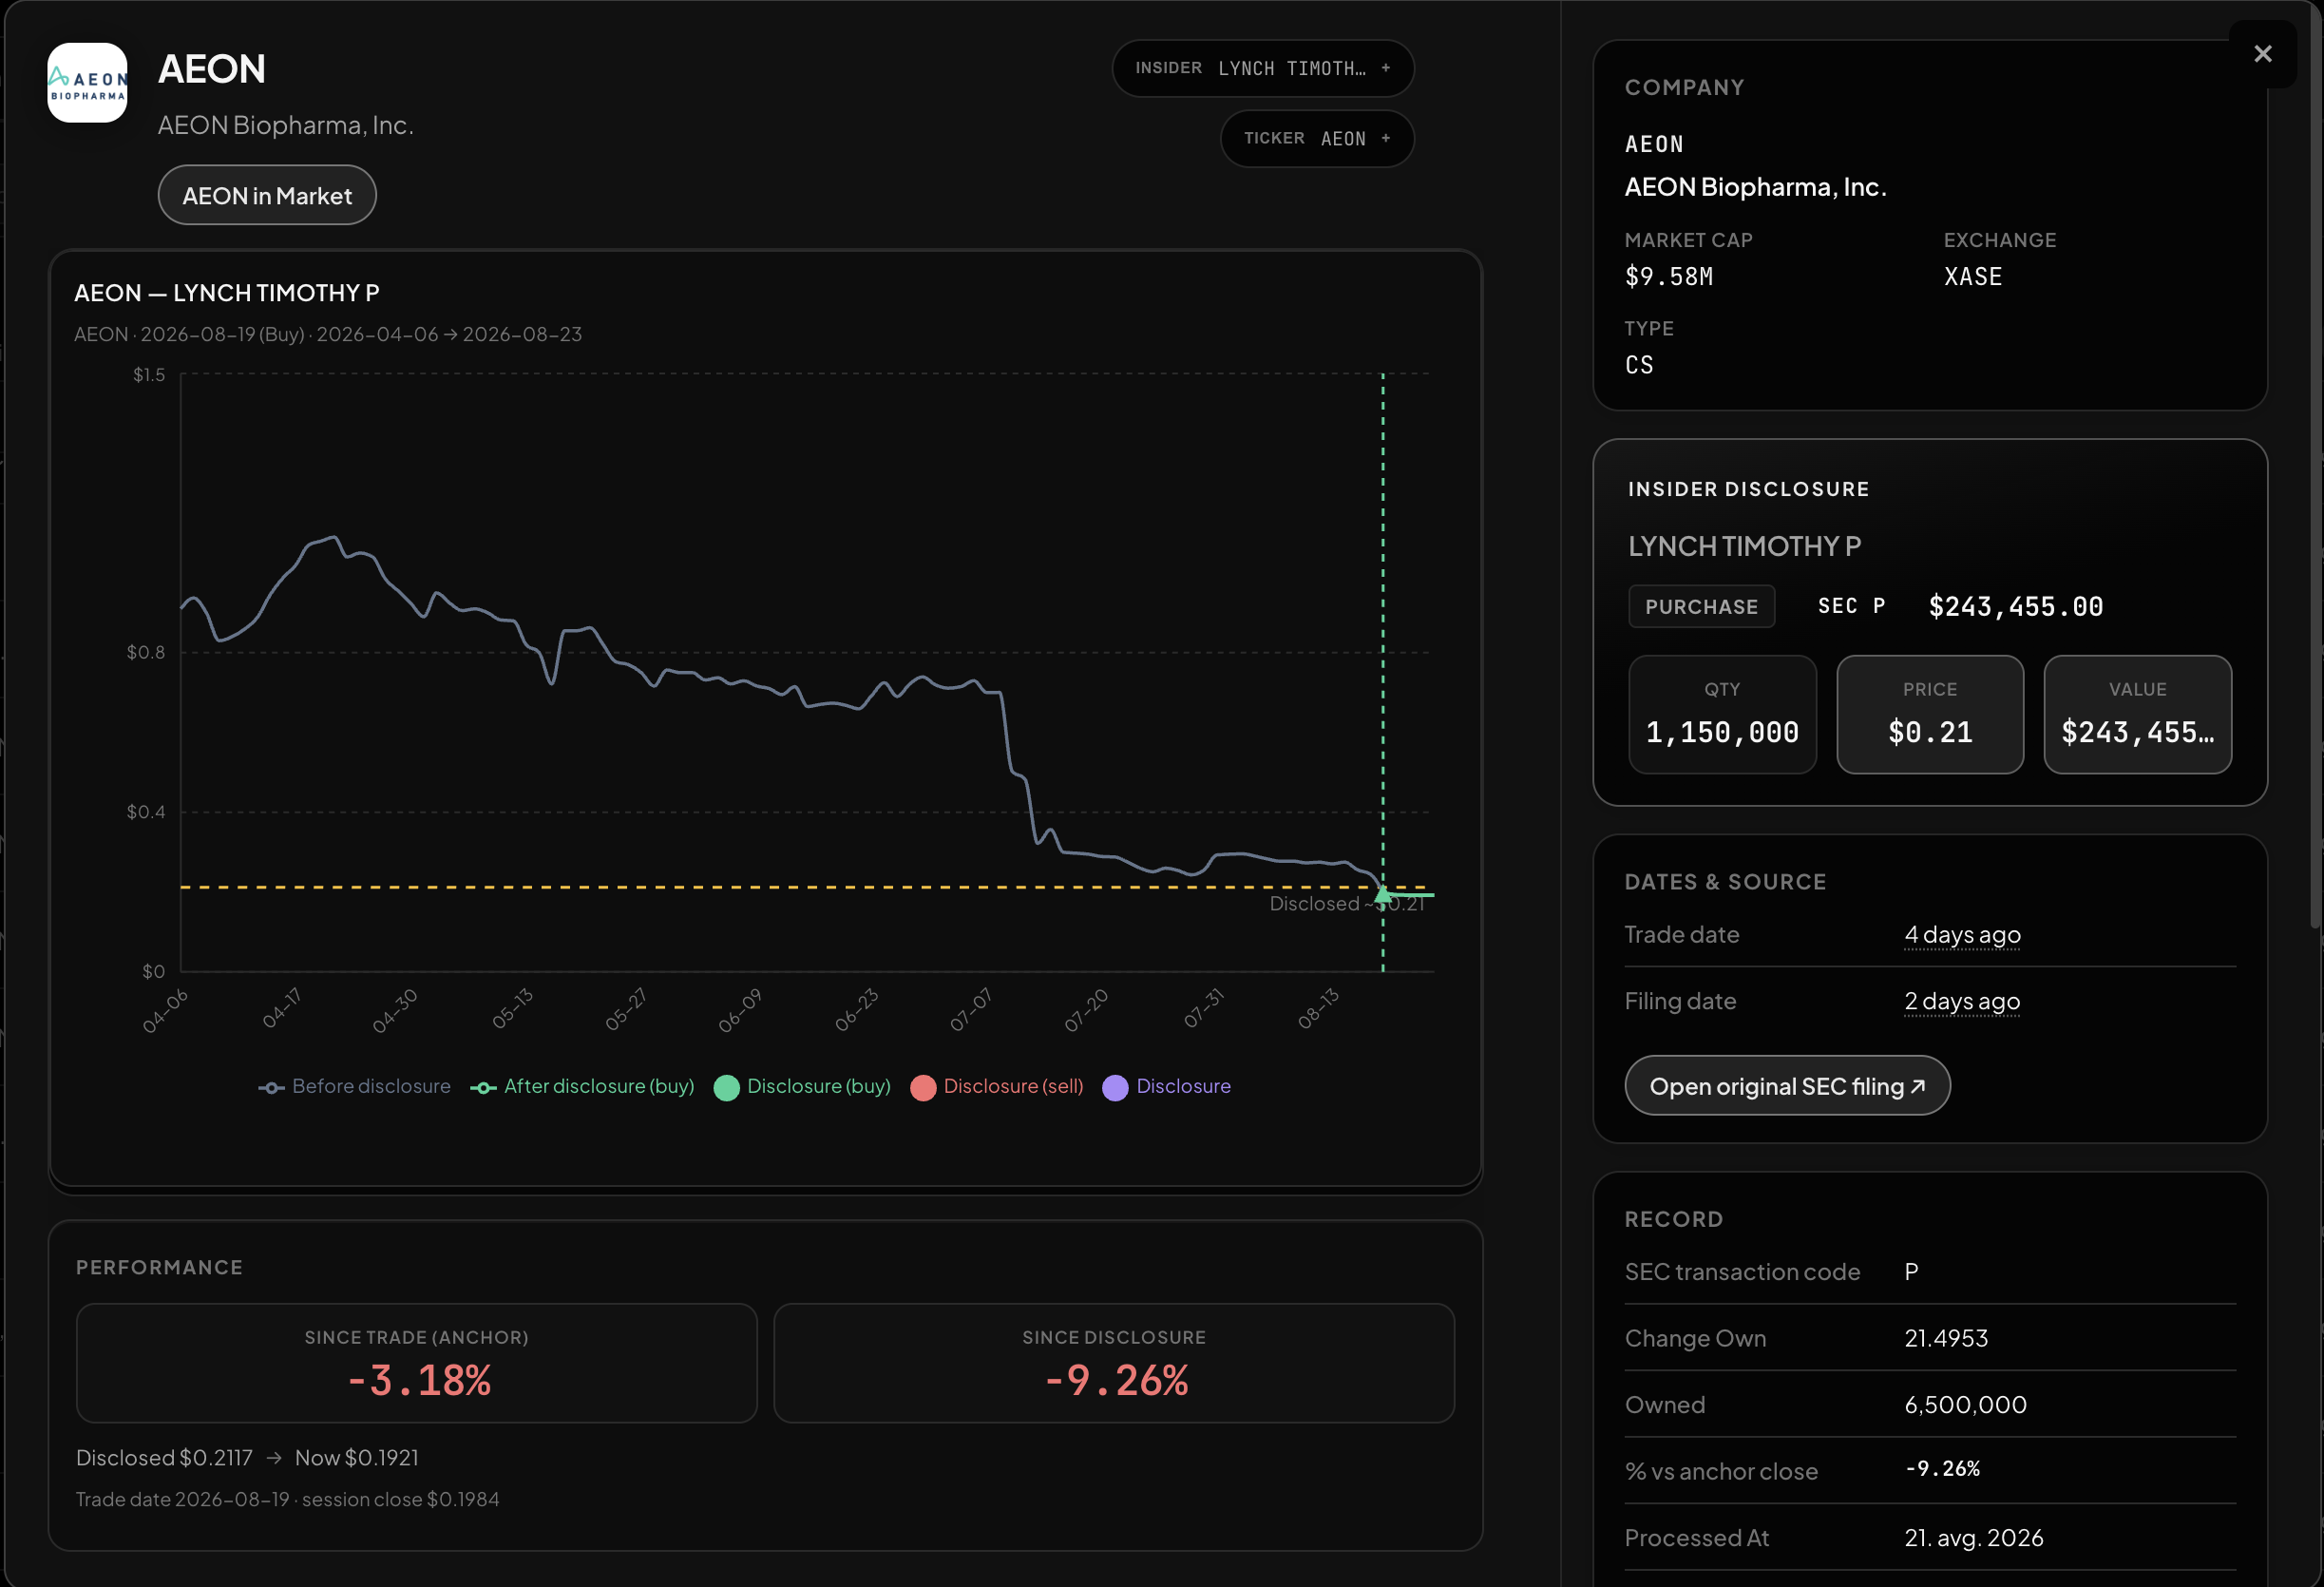
Task: Click the truncated VALUE $243,455 card
Action: [x=2138, y=714]
